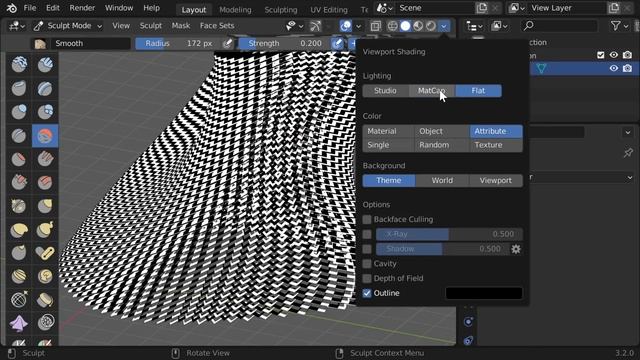
Task: Toggle viewport overlays
Action: (x=345, y=26)
